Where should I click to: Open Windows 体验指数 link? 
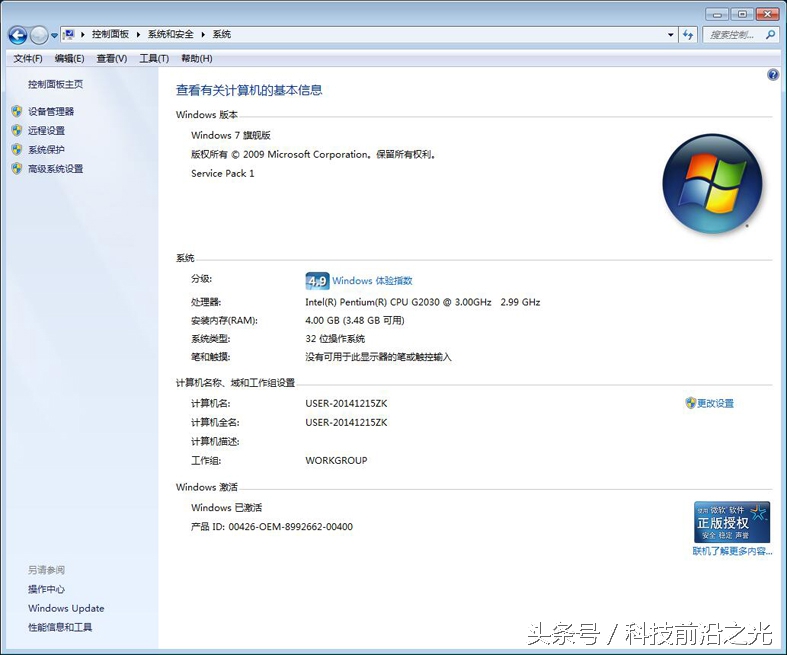coord(372,281)
